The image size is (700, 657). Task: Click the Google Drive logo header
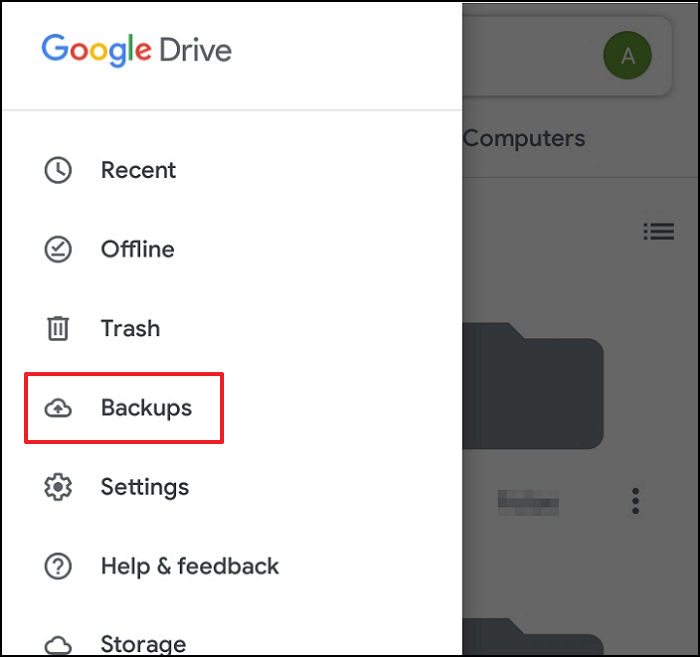pos(137,50)
